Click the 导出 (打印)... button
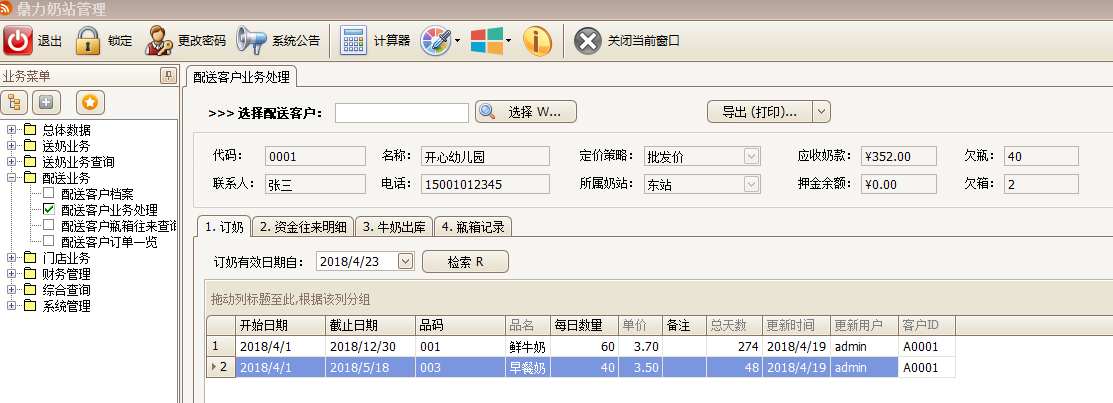This screenshot has width=1113, height=403. (x=760, y=111)
